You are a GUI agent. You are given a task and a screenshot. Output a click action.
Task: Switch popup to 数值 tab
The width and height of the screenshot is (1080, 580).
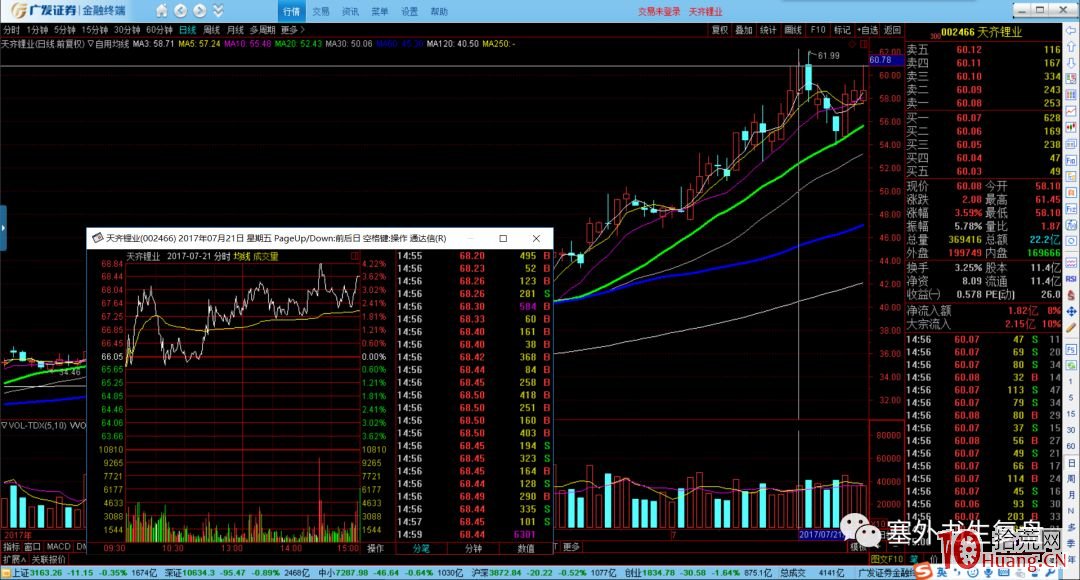pos(526,548)
